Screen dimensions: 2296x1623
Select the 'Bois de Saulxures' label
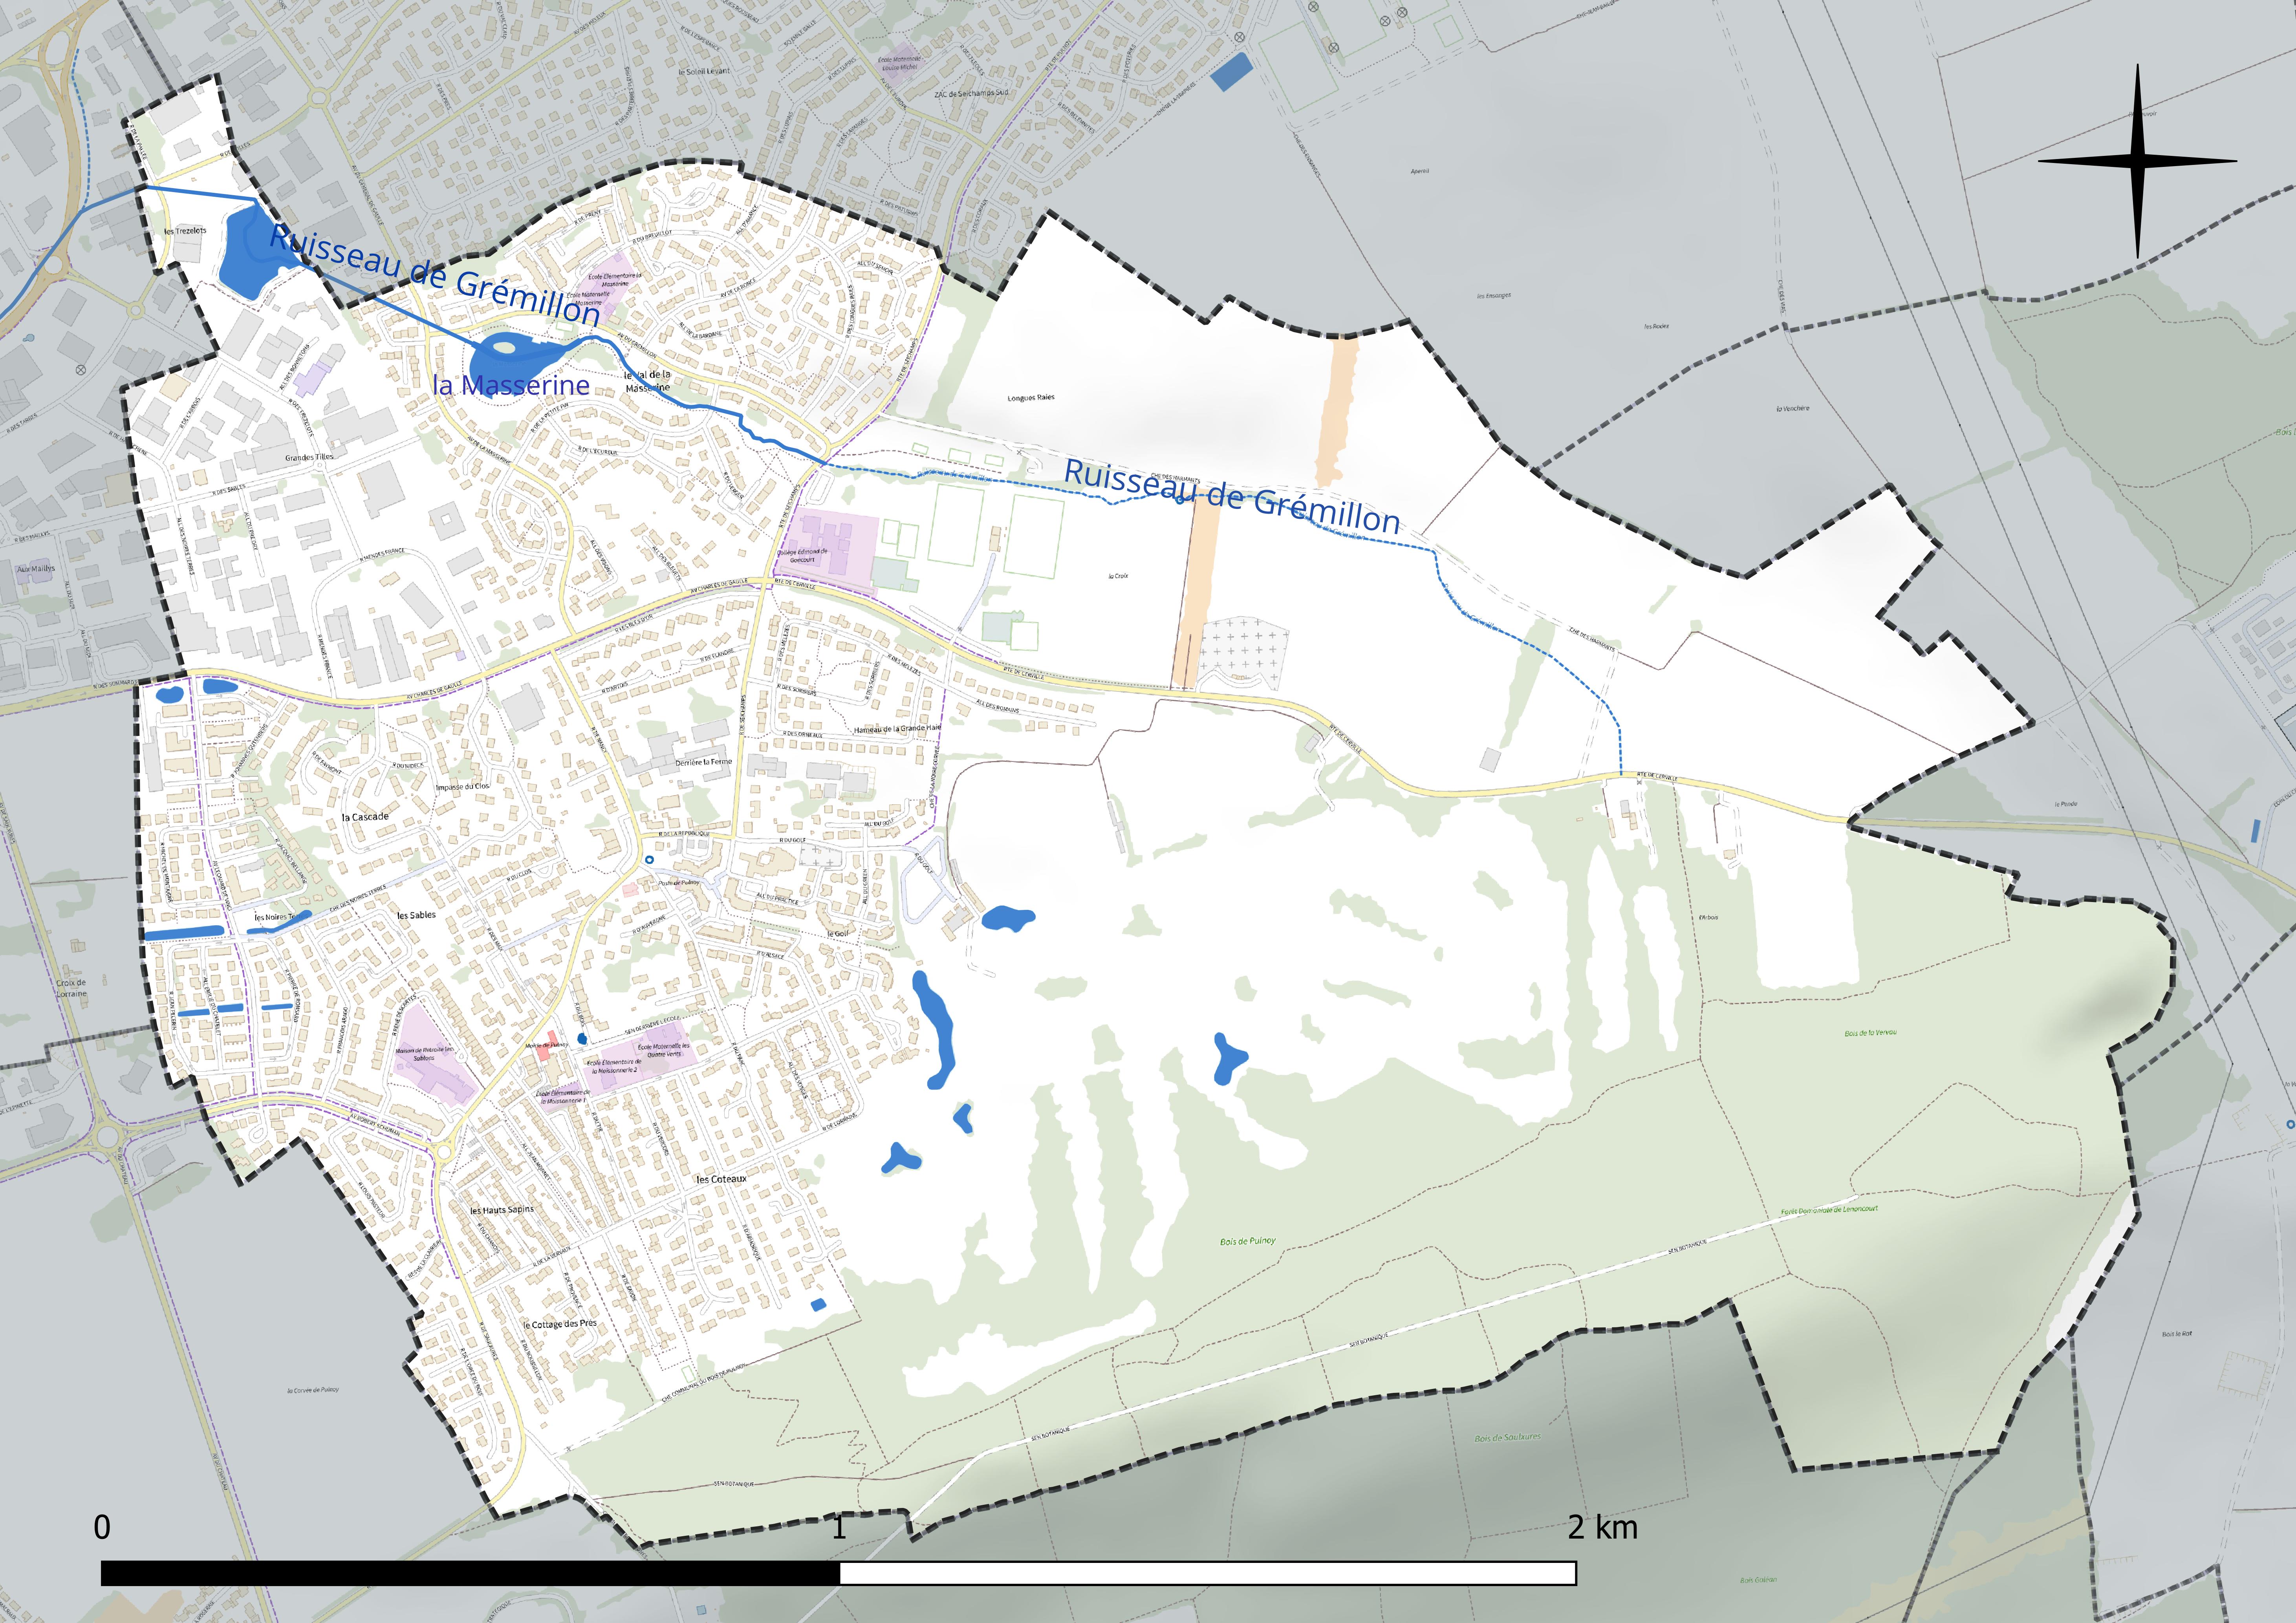tap(1508, 1438)
